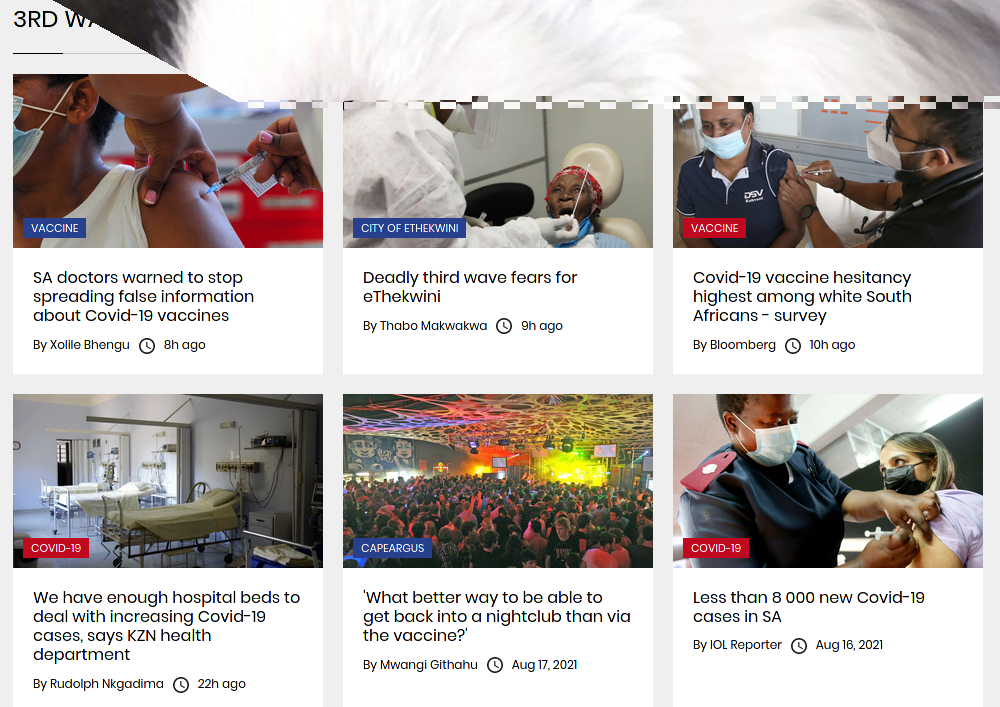This screenshot has width=1000, height=707.
Task: Click the clock icon beside 10h ago
Action: (793, 346)
